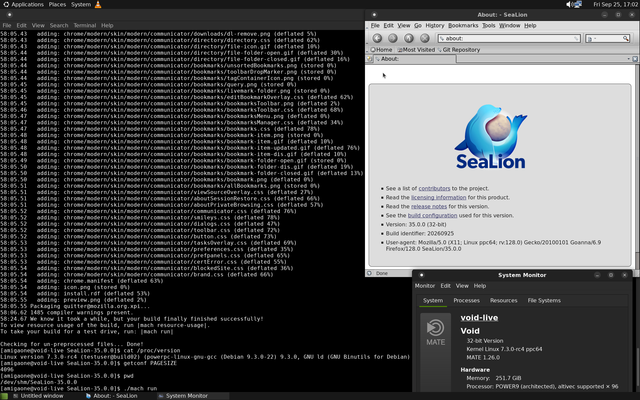Click SeaLion window menu button in title bar
This screenshot has height=400, width=640.
374,15
